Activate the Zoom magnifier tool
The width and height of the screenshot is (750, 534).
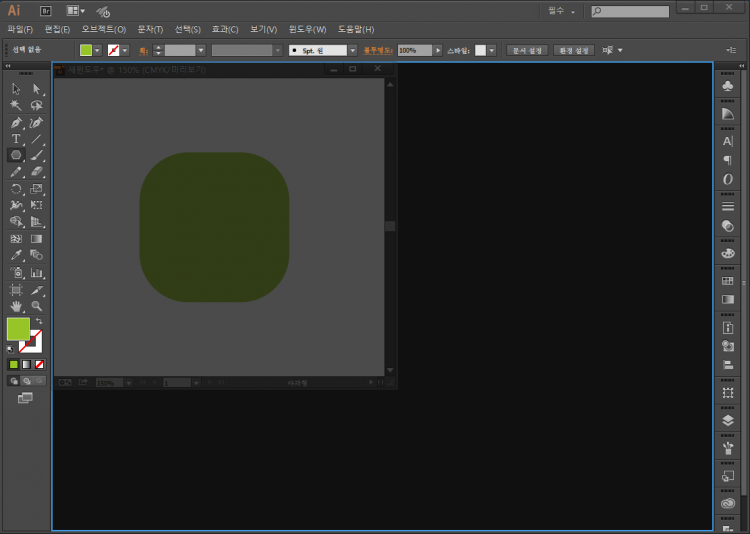(37, 306)
